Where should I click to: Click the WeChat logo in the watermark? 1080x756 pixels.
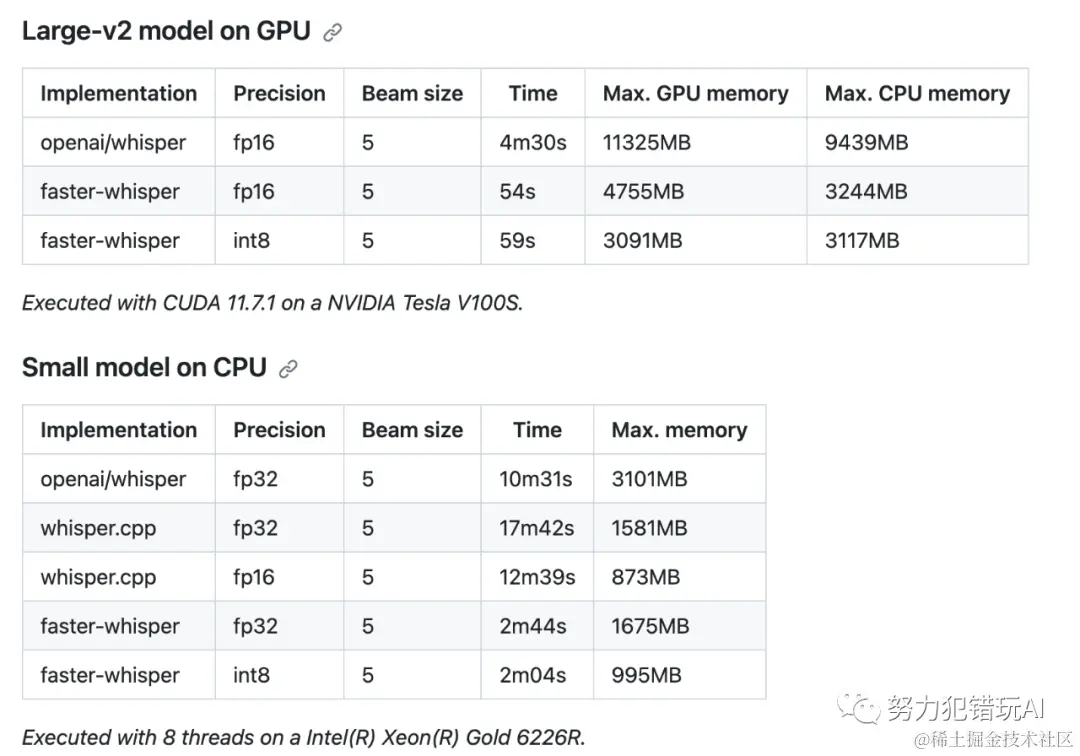(x=858, y=708)
